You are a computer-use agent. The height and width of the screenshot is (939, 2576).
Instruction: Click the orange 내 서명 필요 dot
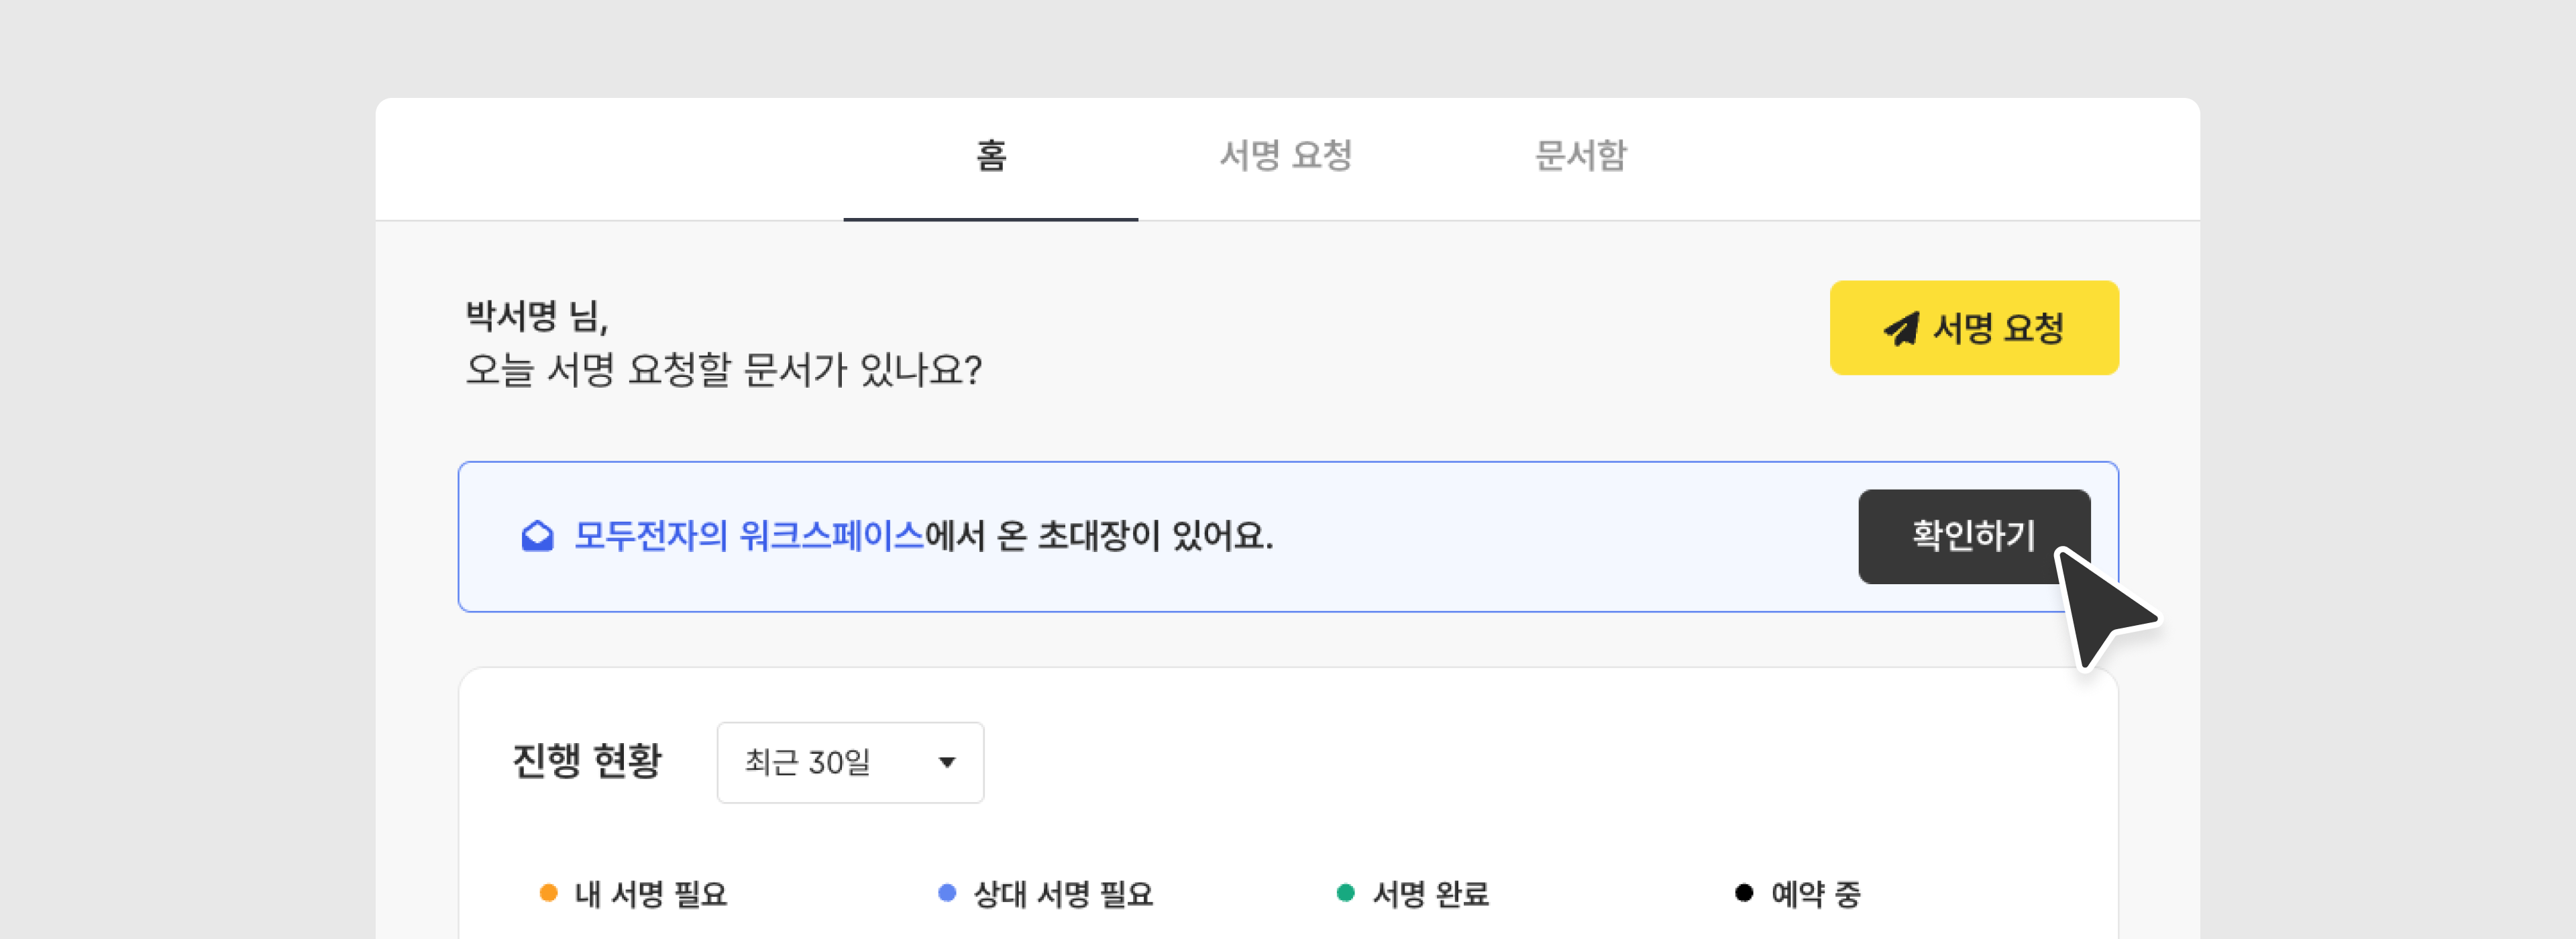tap(548, 893)
